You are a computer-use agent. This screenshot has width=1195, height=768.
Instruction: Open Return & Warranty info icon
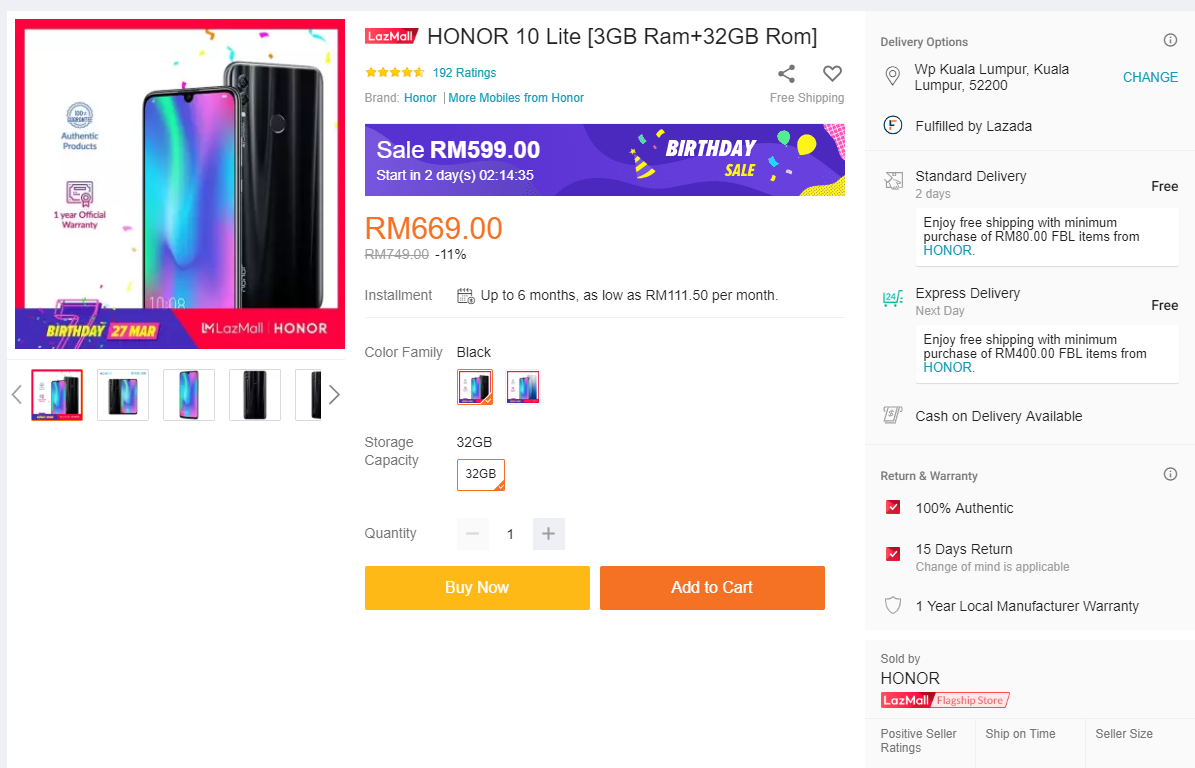tap(1170, 475)
